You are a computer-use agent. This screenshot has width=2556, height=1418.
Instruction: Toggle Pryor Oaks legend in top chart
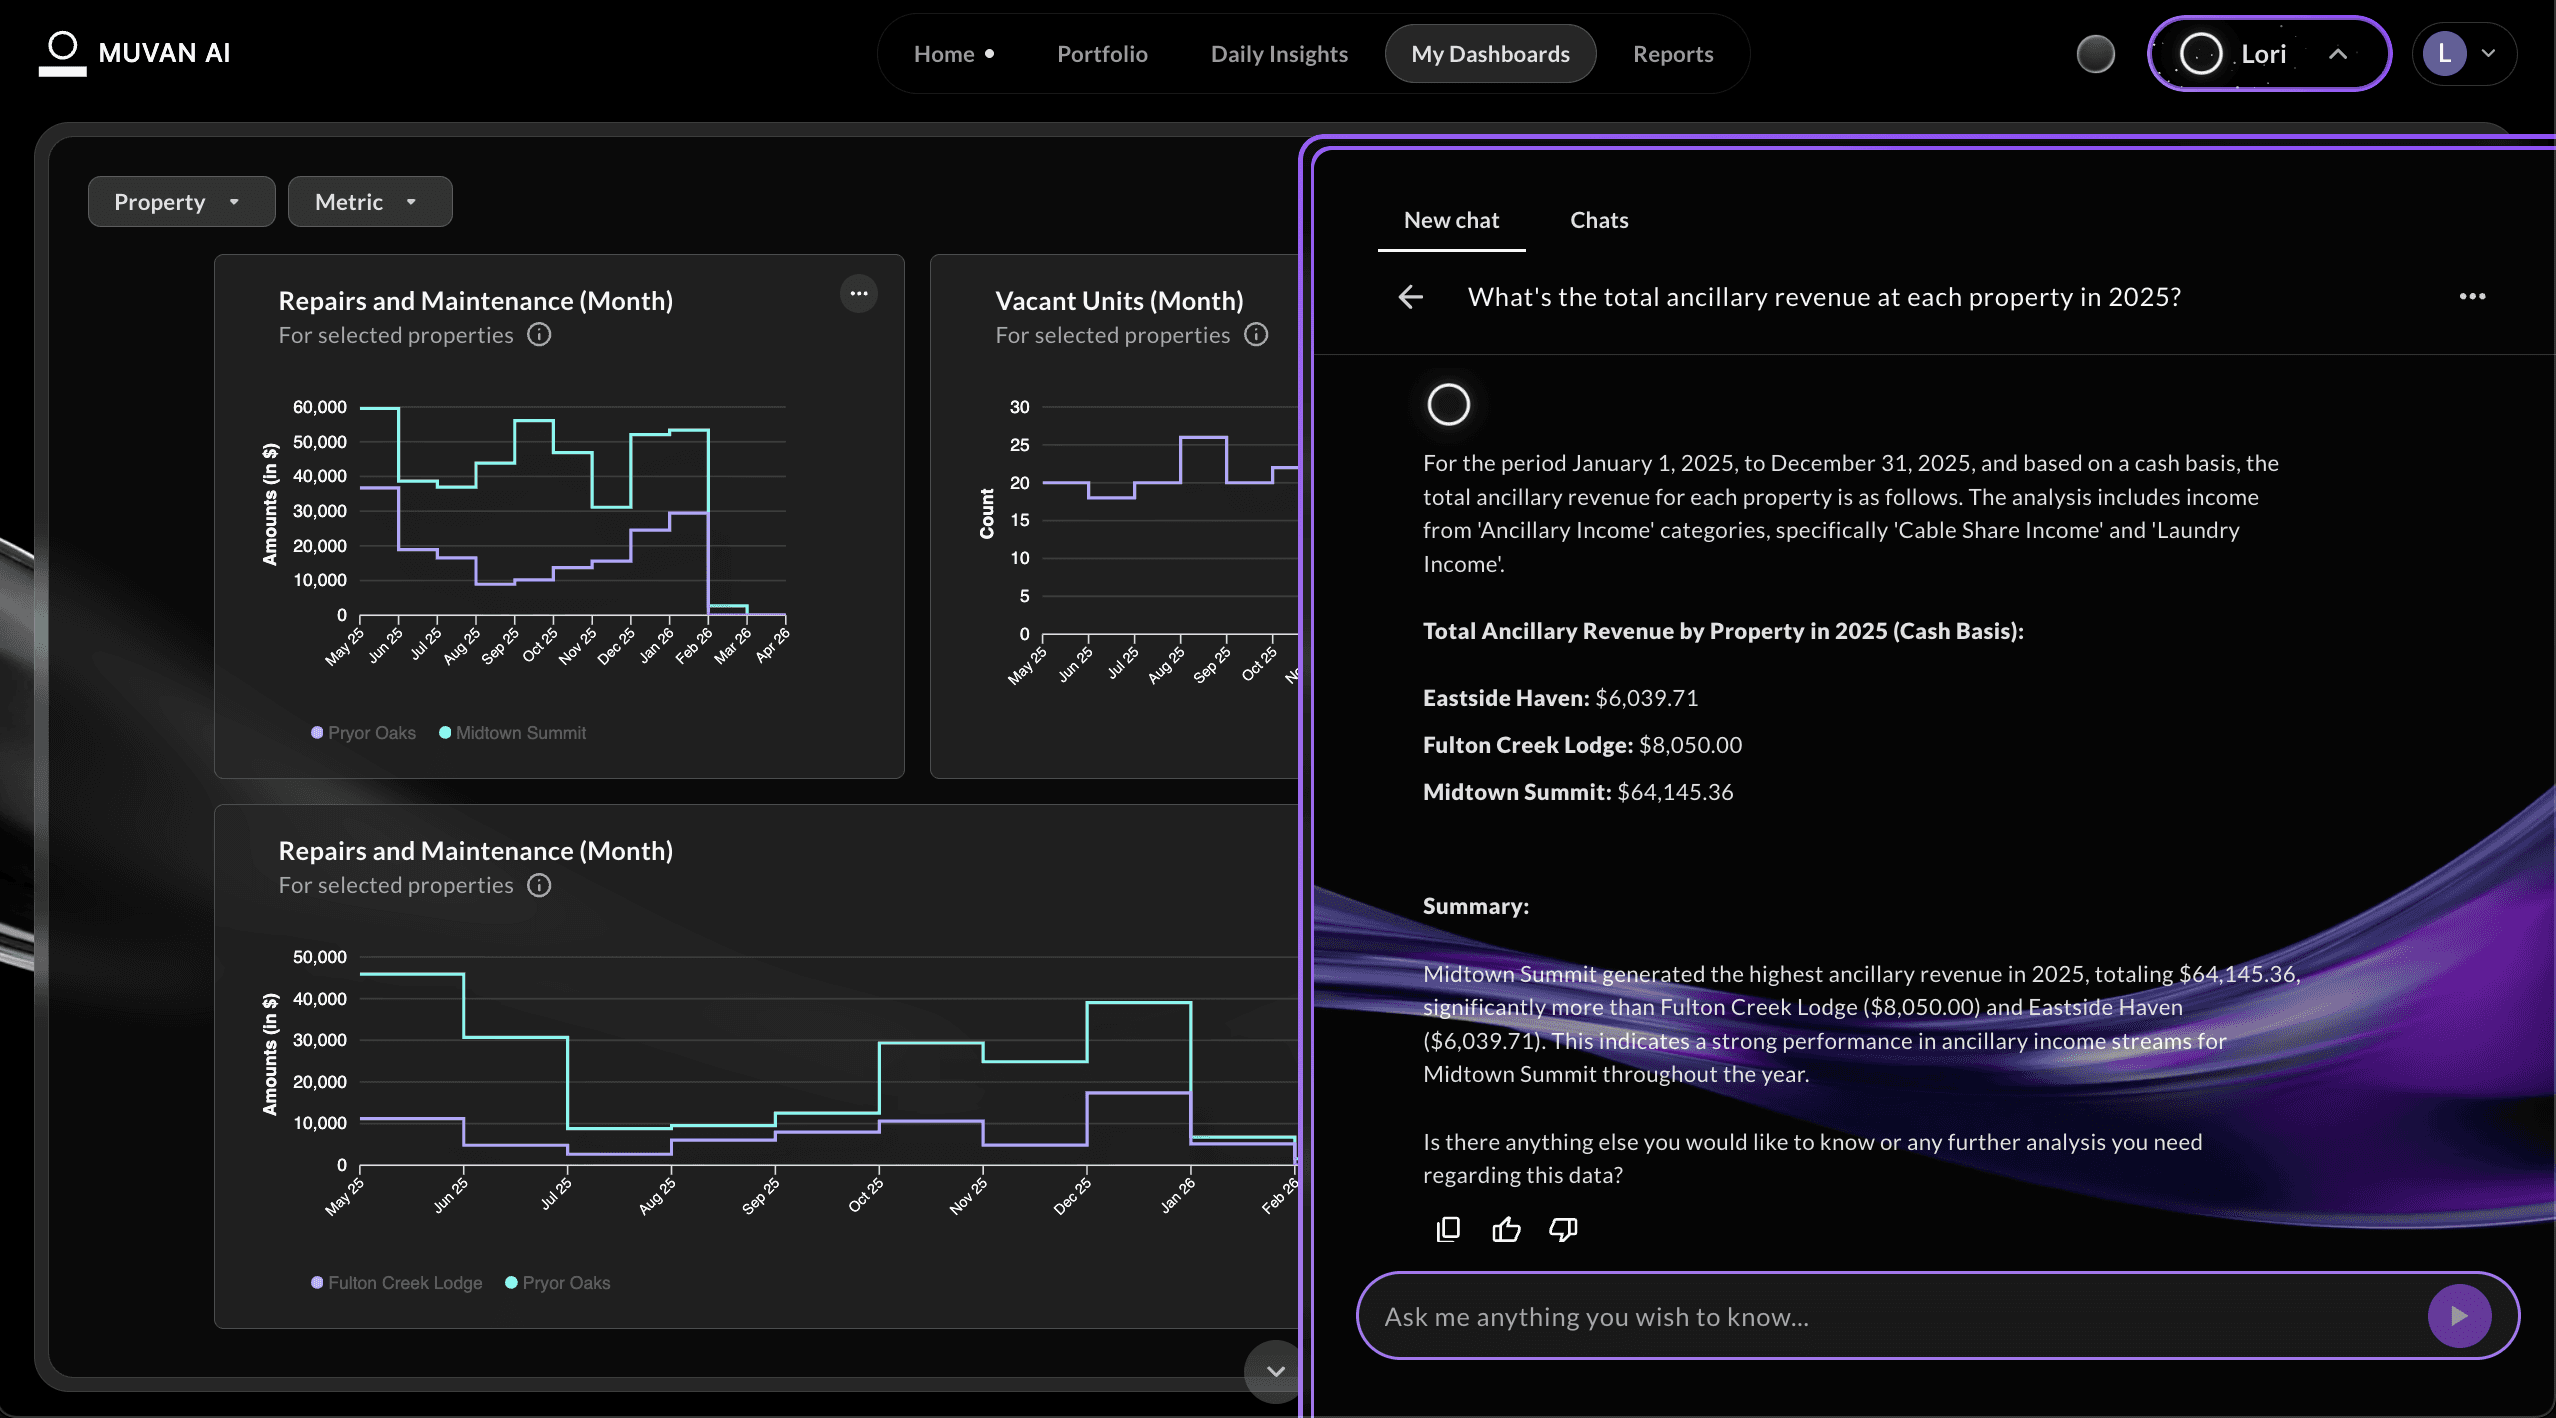pos(364,733)
